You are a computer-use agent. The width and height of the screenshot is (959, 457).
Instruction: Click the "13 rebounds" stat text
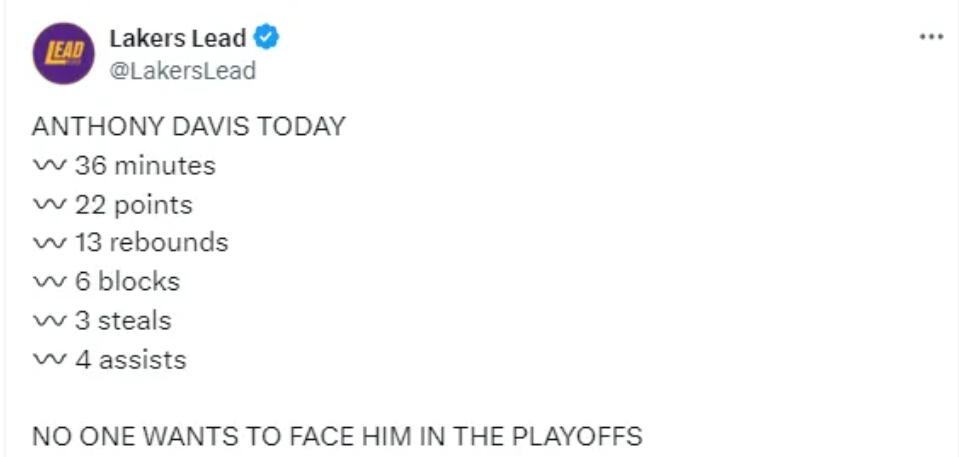pyautogui.click(x=152, y=243)
